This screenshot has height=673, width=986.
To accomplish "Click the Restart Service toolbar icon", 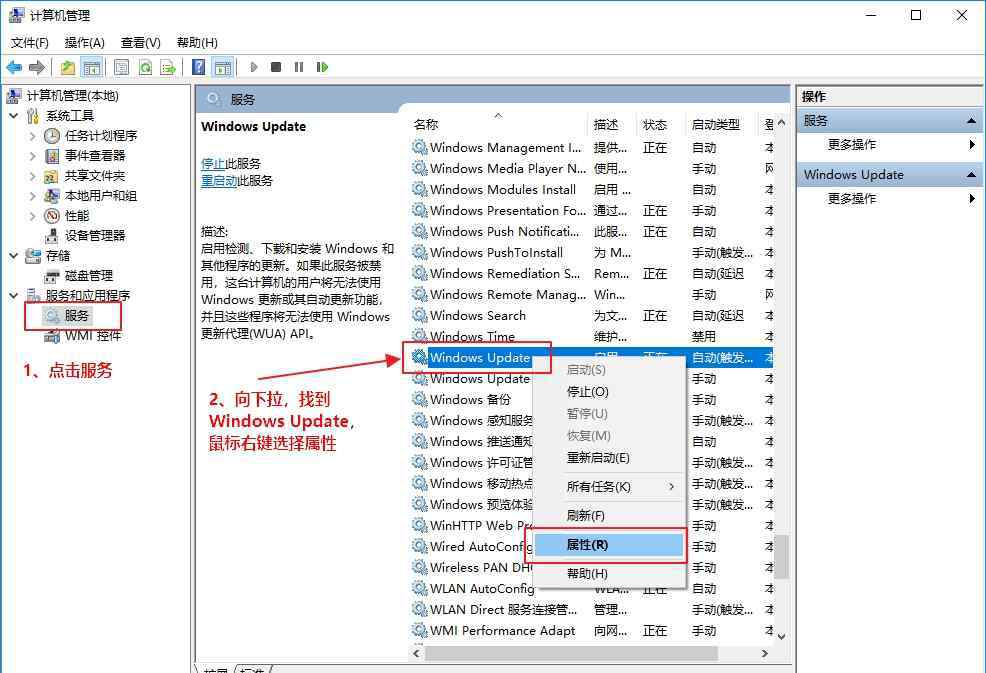I will pyautogui.click(x=322, y=67).
